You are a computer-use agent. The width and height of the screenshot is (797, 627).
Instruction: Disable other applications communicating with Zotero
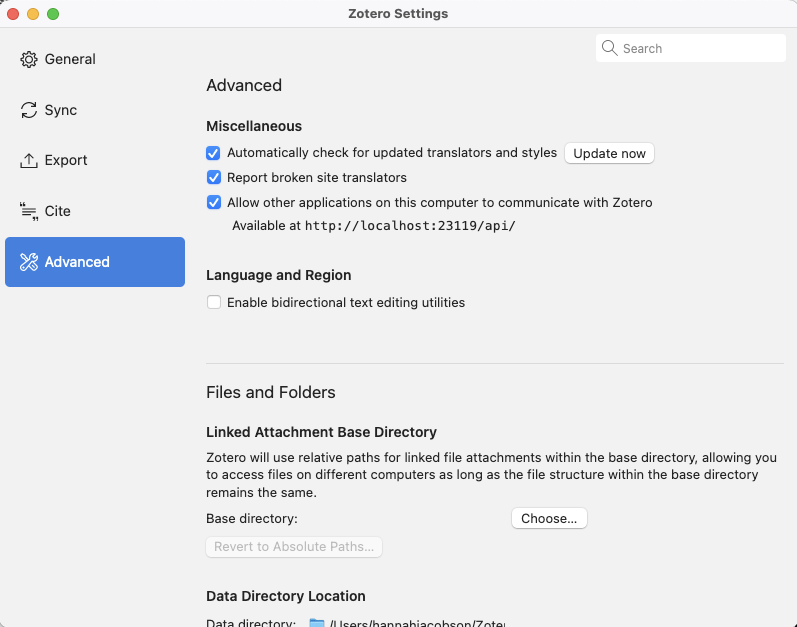tap(214, 202)
